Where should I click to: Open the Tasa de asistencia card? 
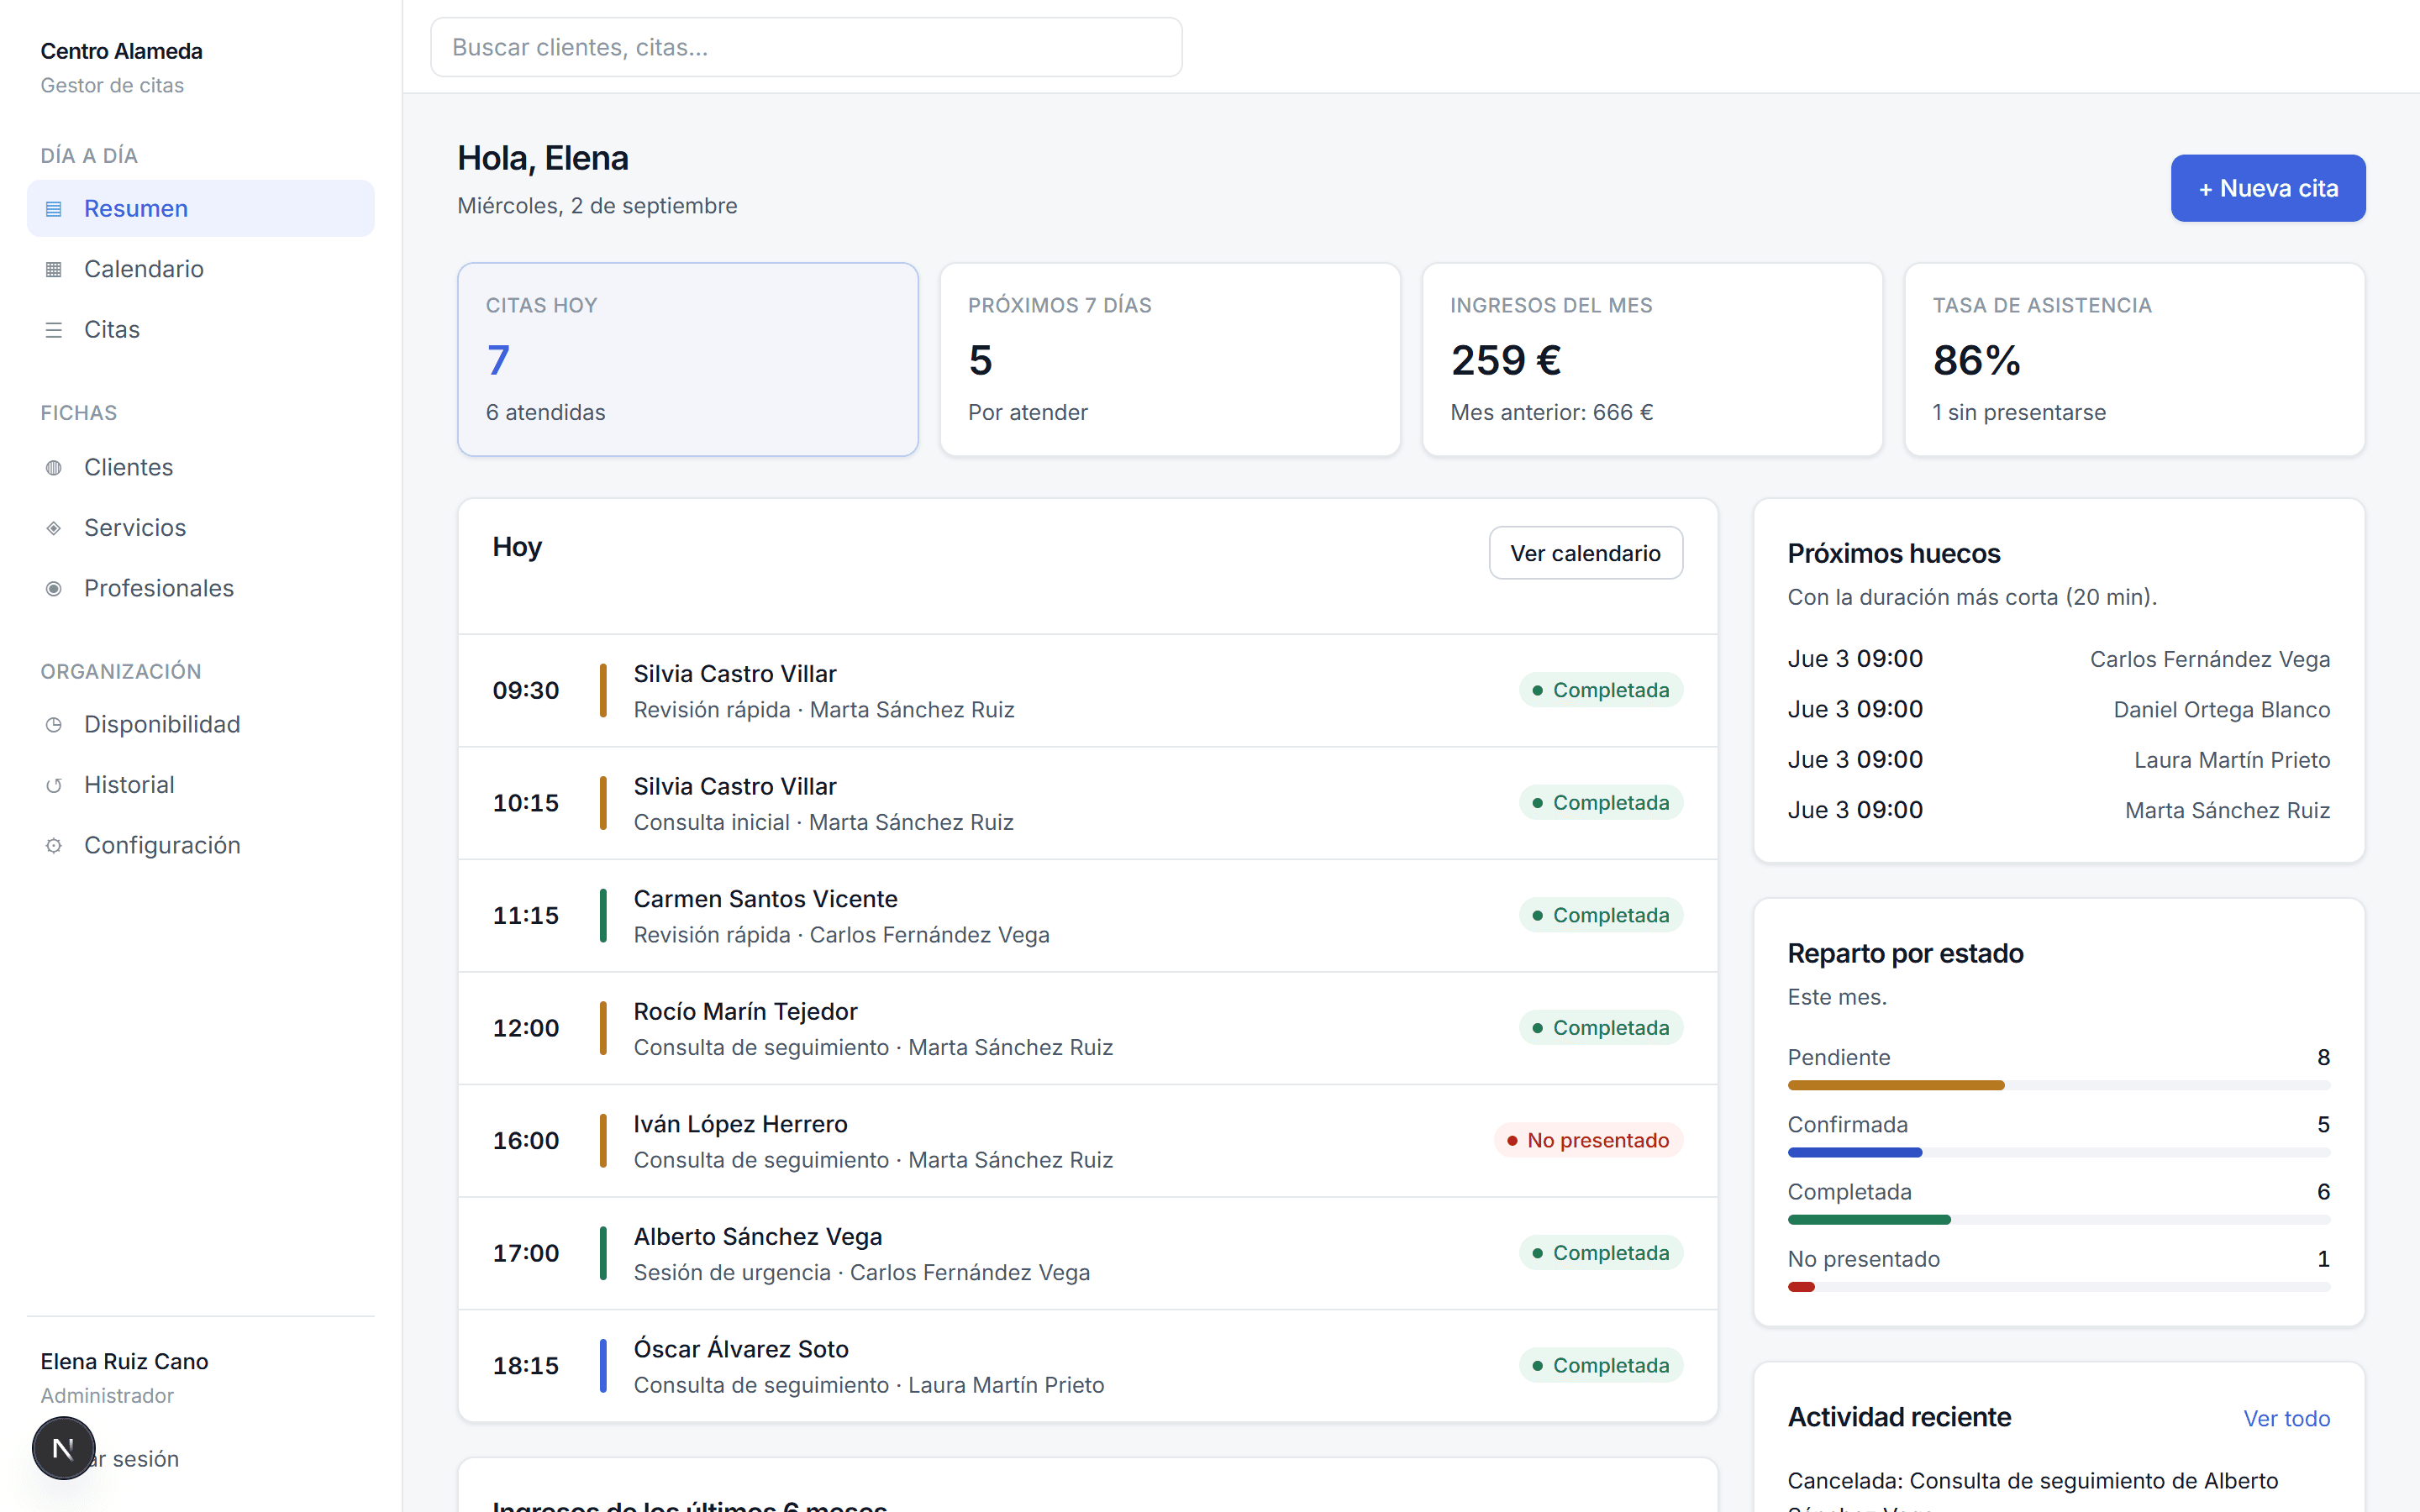pos(2134,359)
